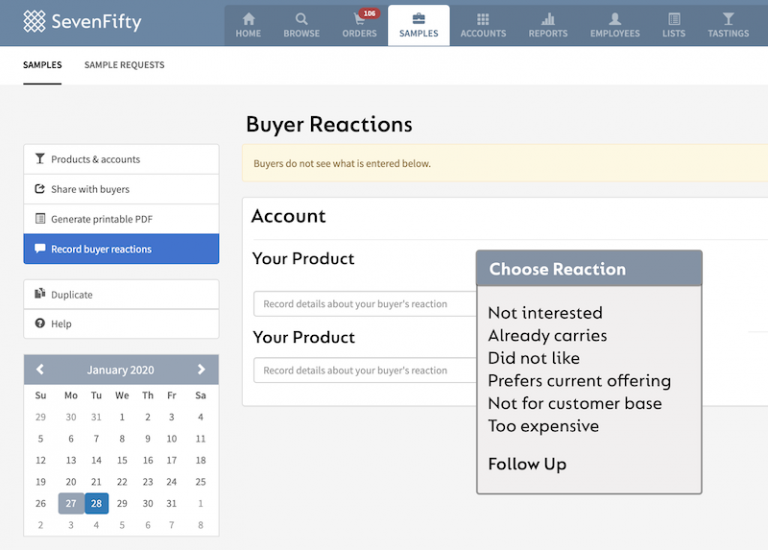The width and height of the screenshot is (768, 550).
Task: Click first buyer reaction details field
Action: [365, 304]
